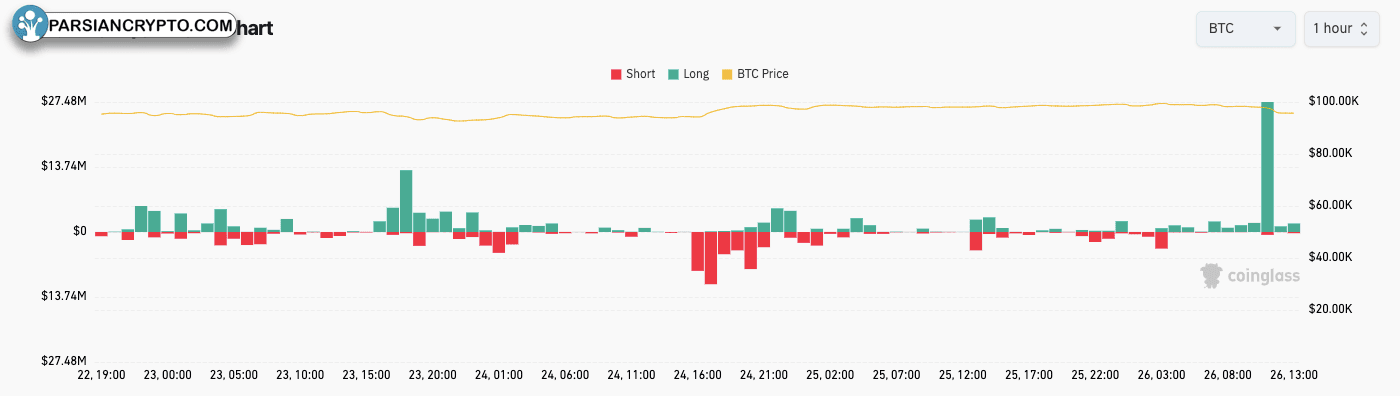Toggle the Short series in legend
Screen dimensions: 1400x396
(632, 74)
